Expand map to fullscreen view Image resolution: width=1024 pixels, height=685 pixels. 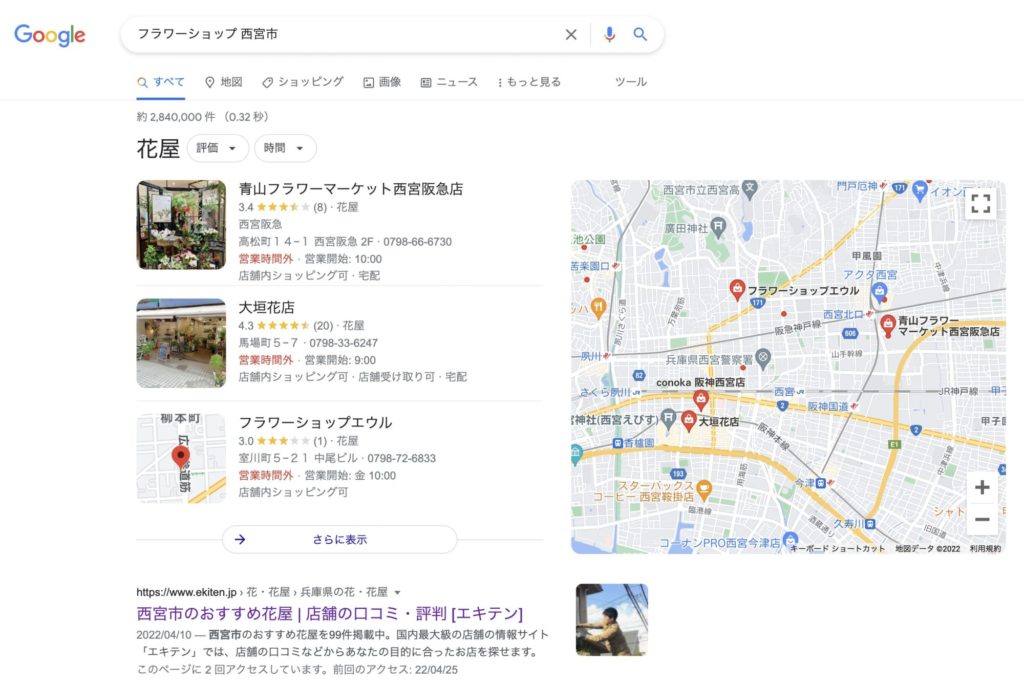(981, 204)
